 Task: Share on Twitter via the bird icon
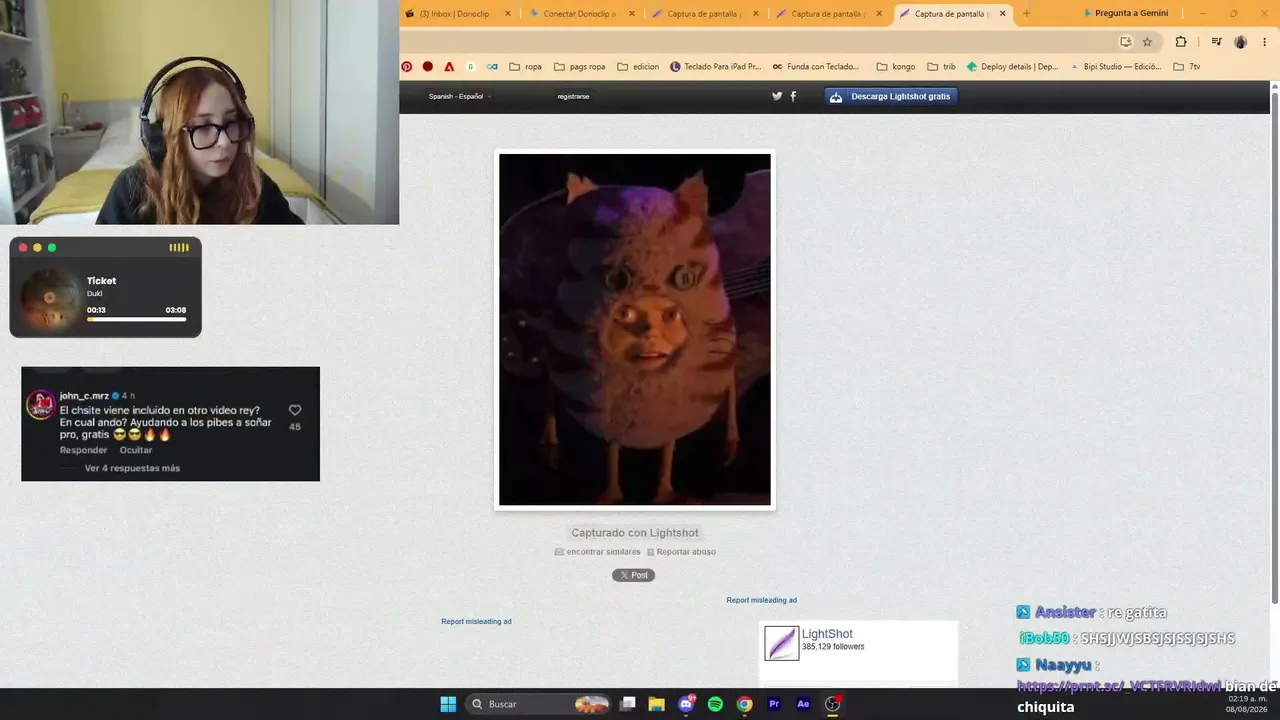click(x=777, y=96)
